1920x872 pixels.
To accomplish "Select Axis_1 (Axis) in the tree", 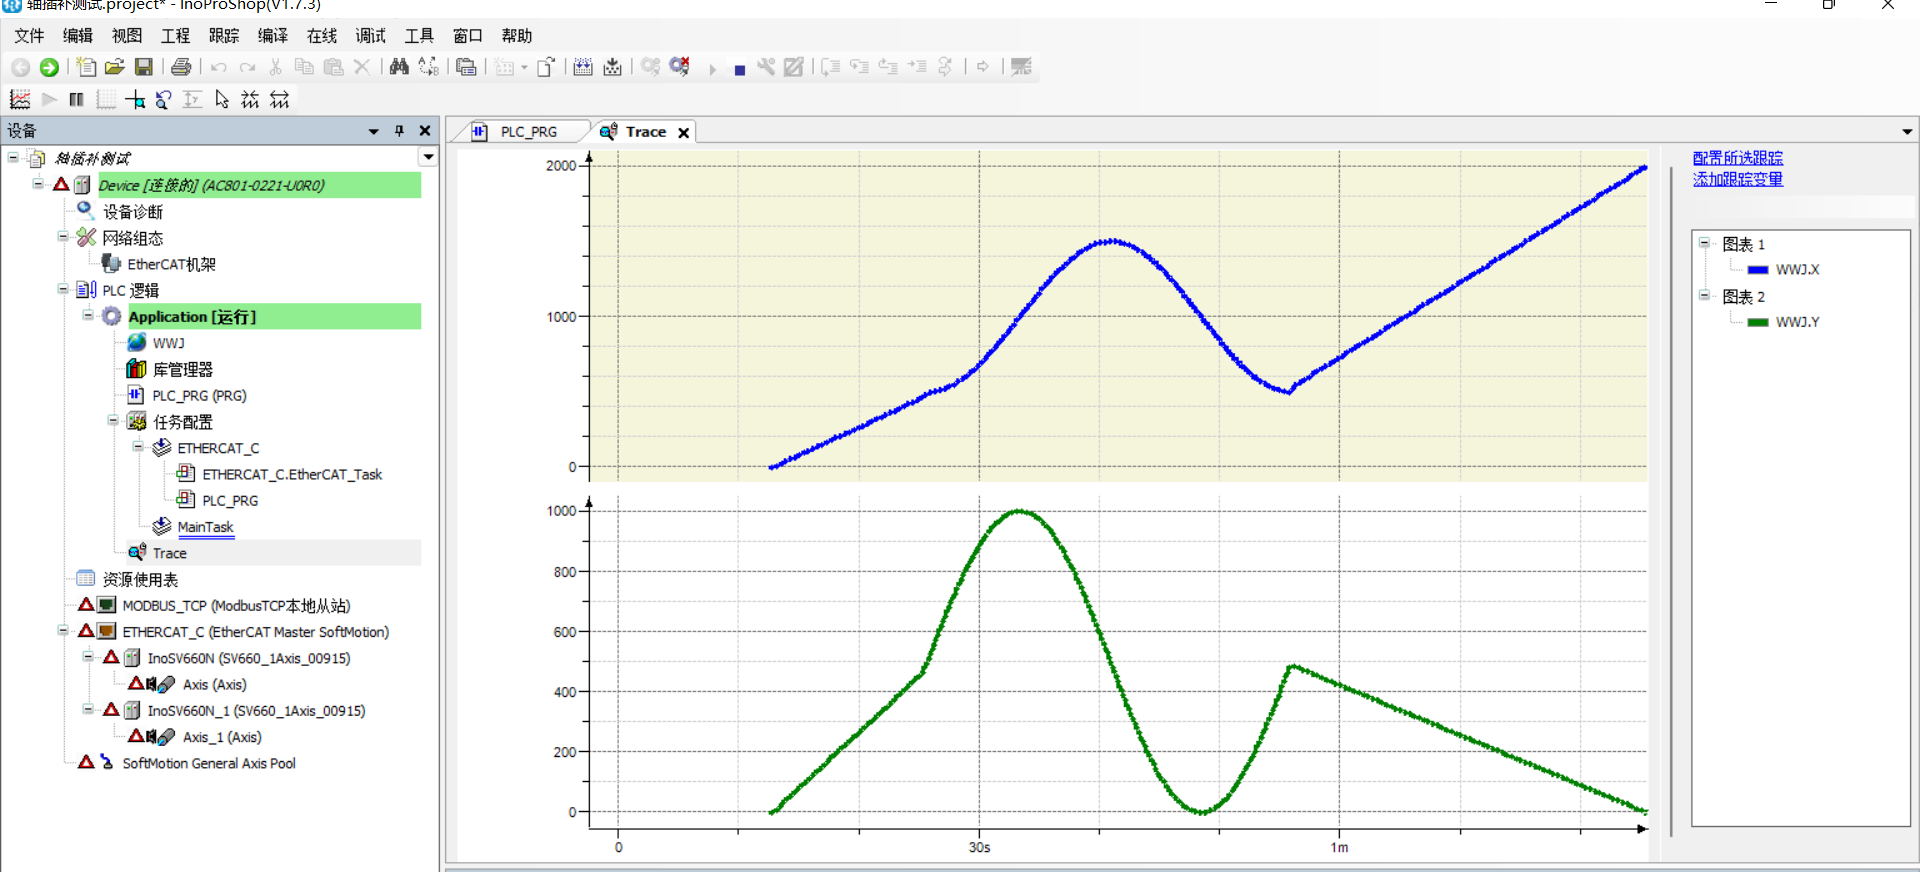I will tap(222, 737).
